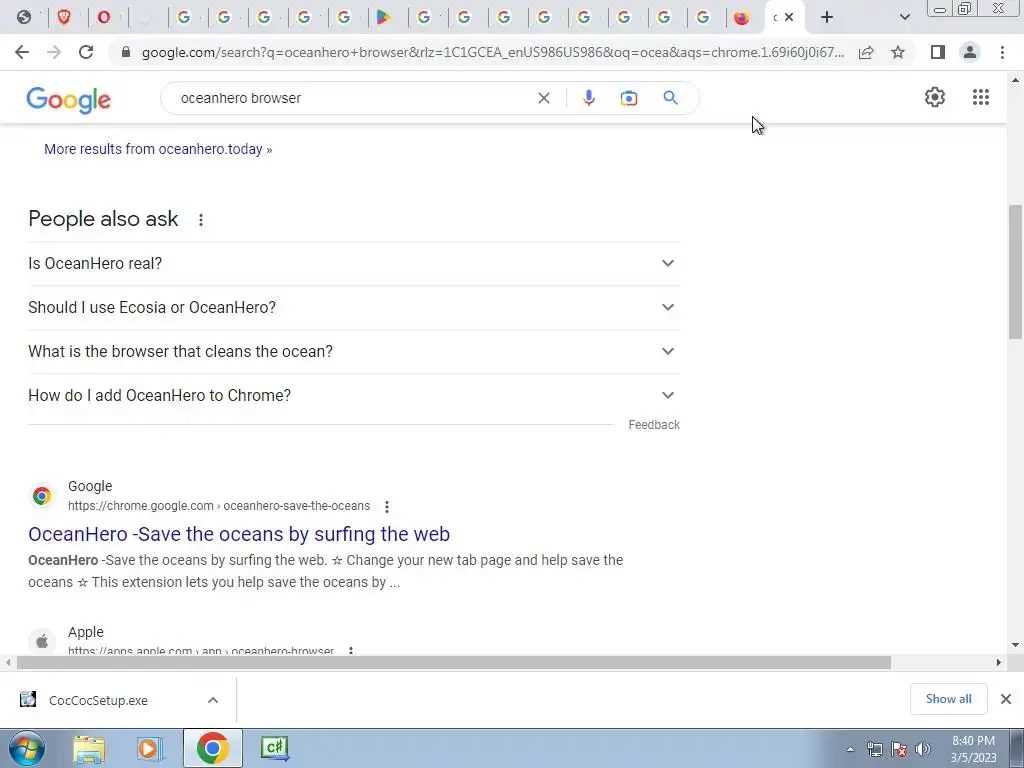
Task: Open Google quick settings gear
Action: 935,97
